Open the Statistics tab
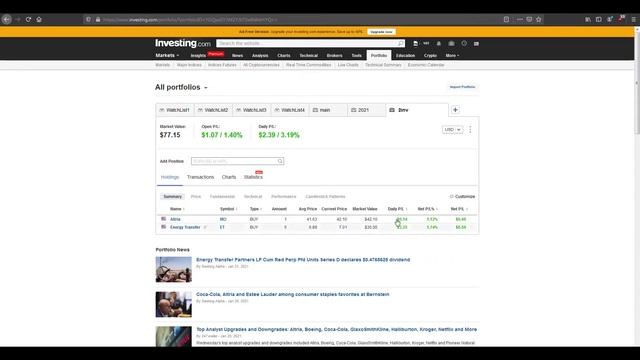640x360 pixels. click(x=253, y=177)
